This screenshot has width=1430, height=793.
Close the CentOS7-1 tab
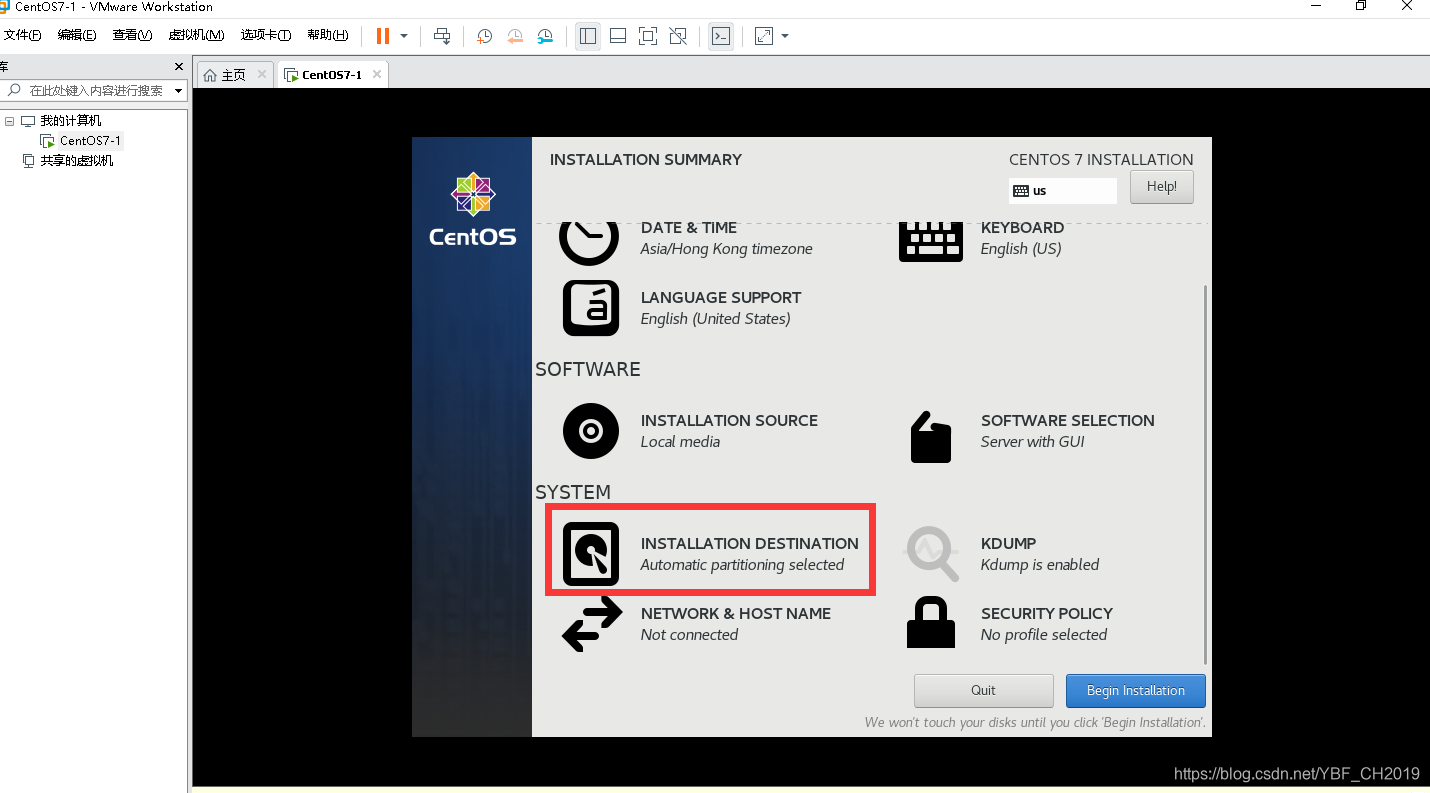pyautogui.click(x=377, y=74)
